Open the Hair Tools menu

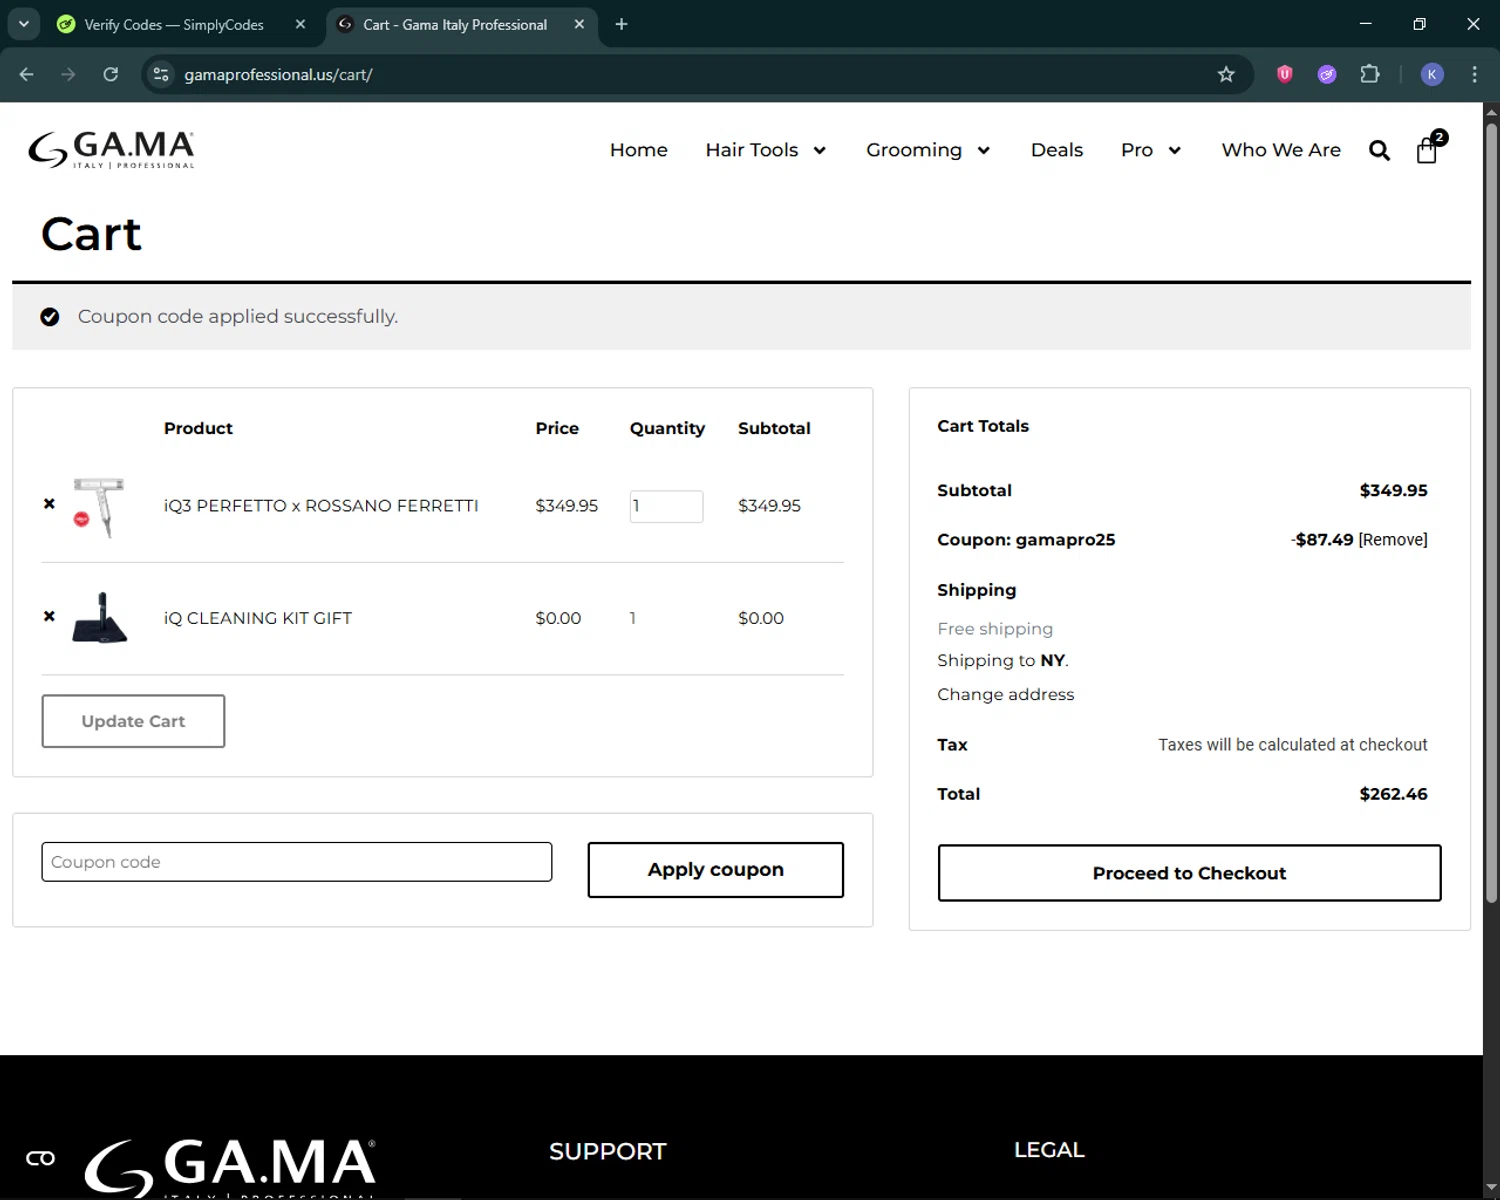tap(752, 150)
